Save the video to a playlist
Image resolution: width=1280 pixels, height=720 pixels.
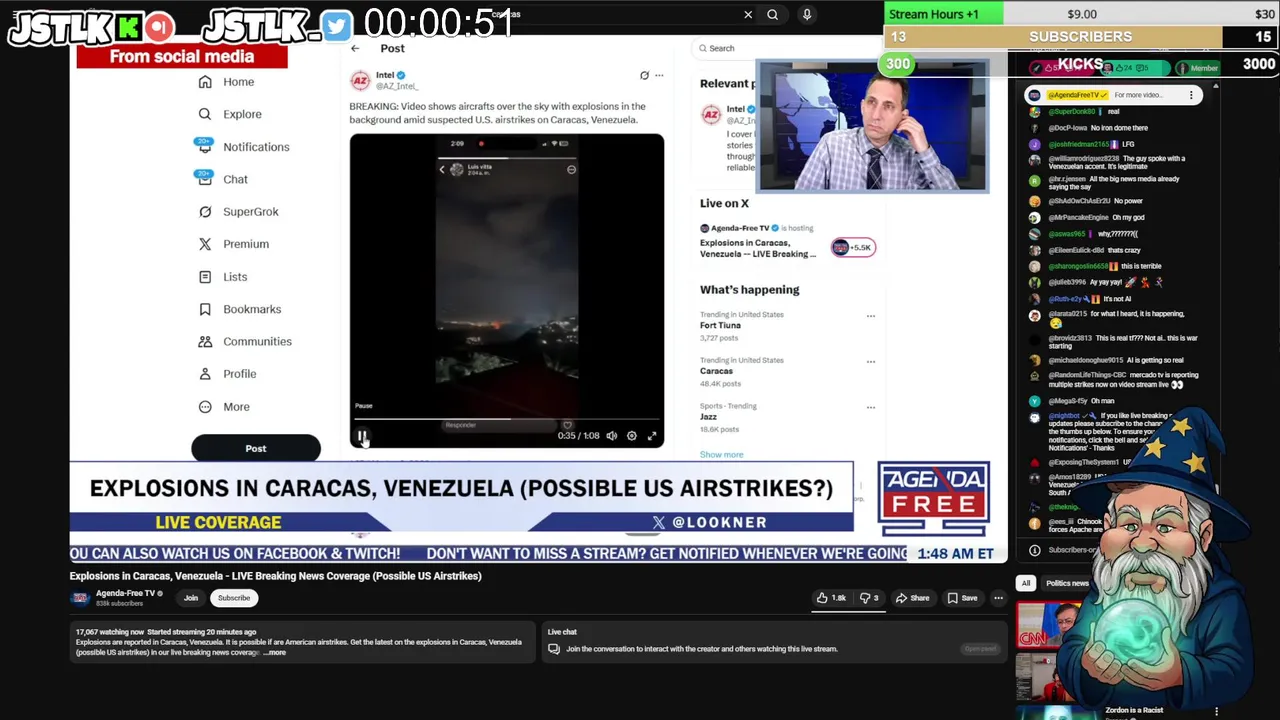click(x=962, y=598)
